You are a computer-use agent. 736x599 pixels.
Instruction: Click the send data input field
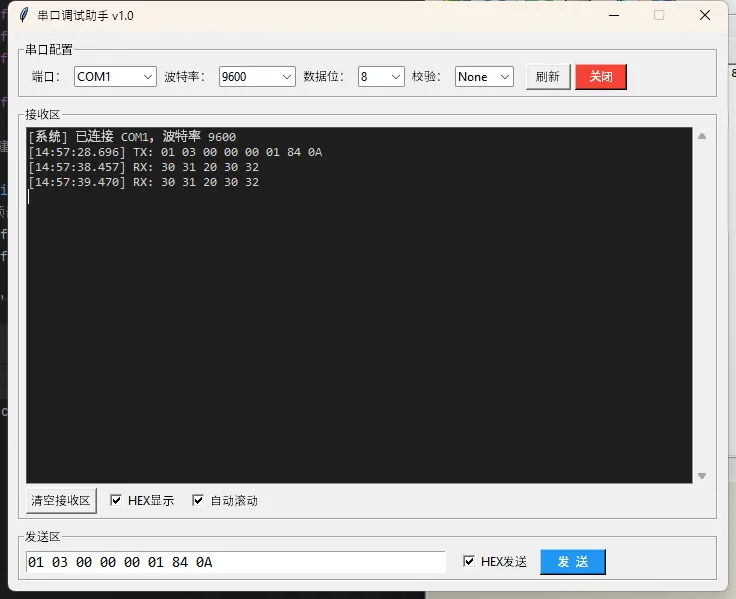click(x=235, y=562)
